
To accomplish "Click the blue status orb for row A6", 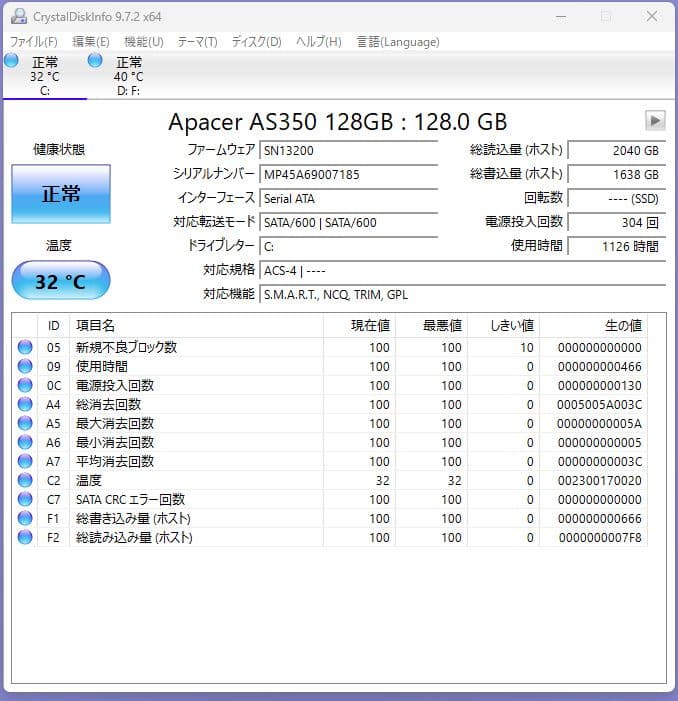I will 25,442.
